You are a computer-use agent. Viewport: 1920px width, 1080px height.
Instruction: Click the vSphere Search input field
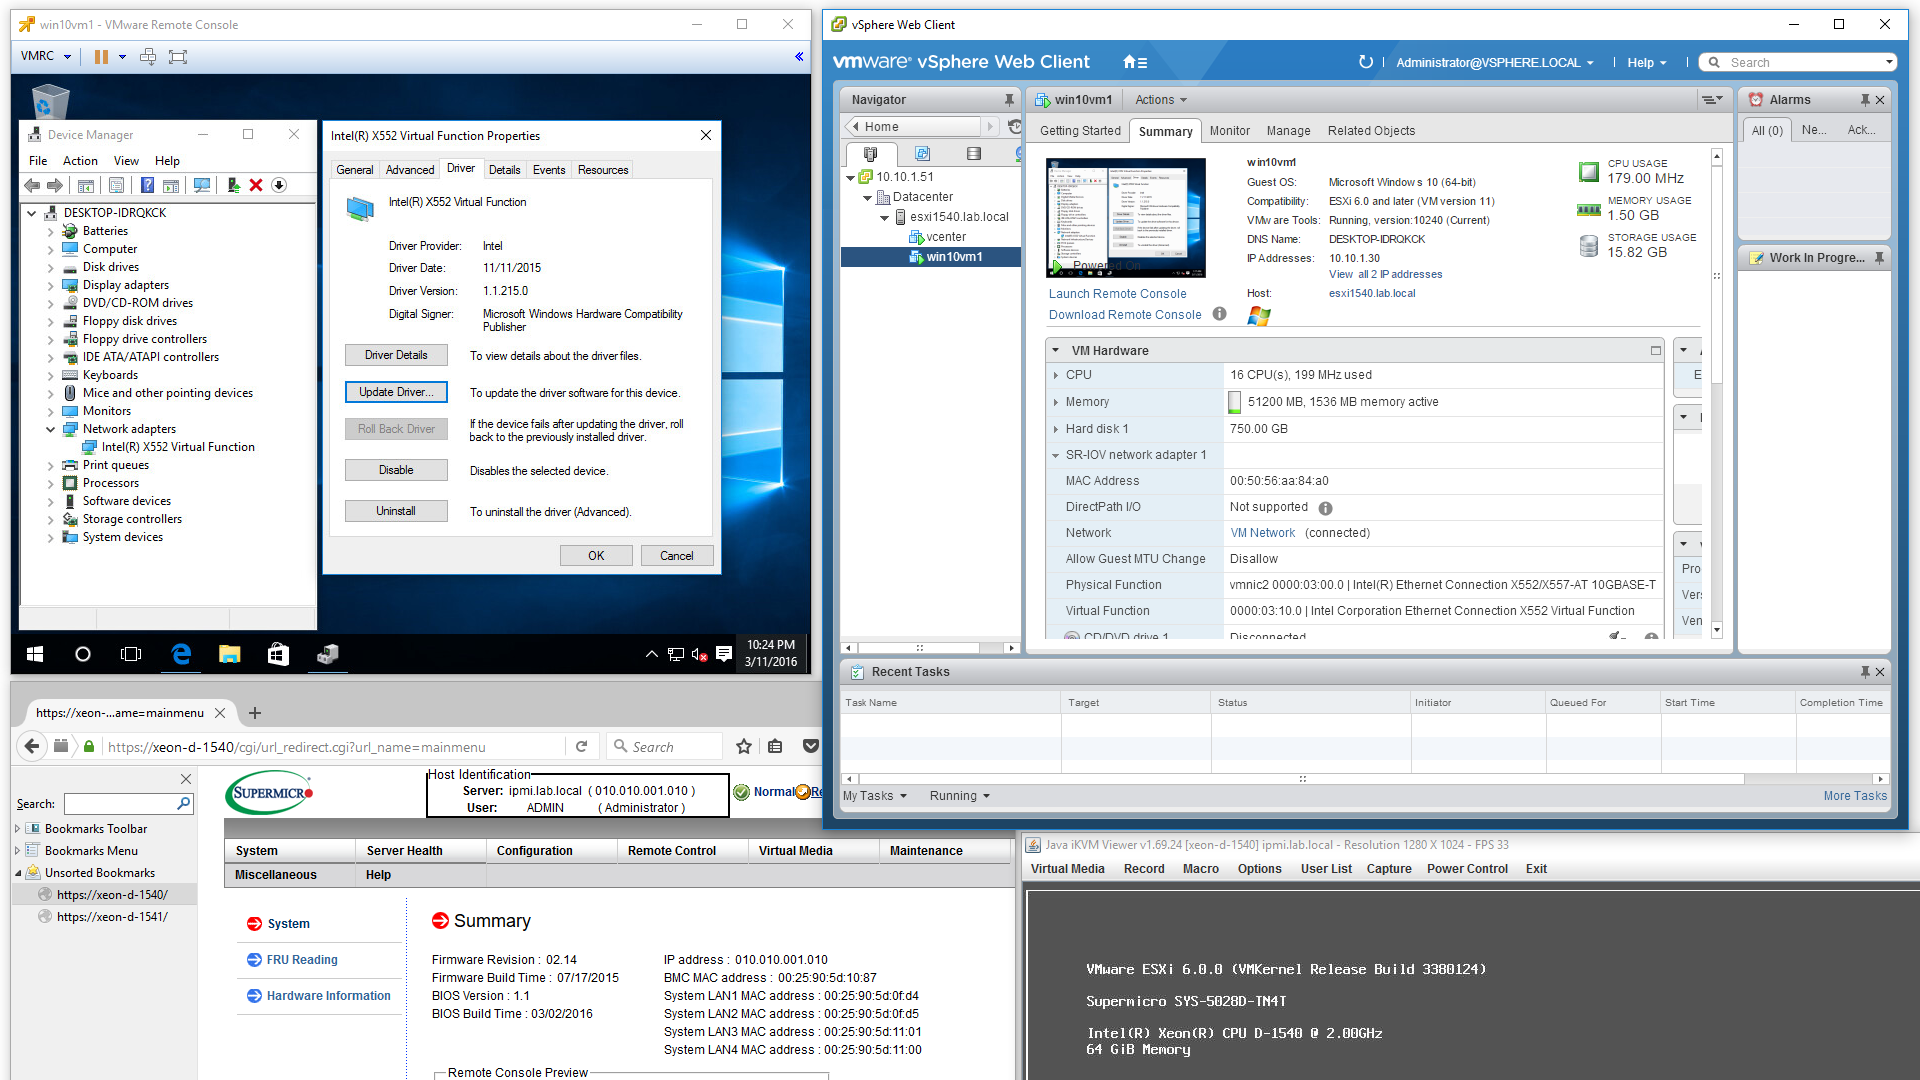[1806, 62]
